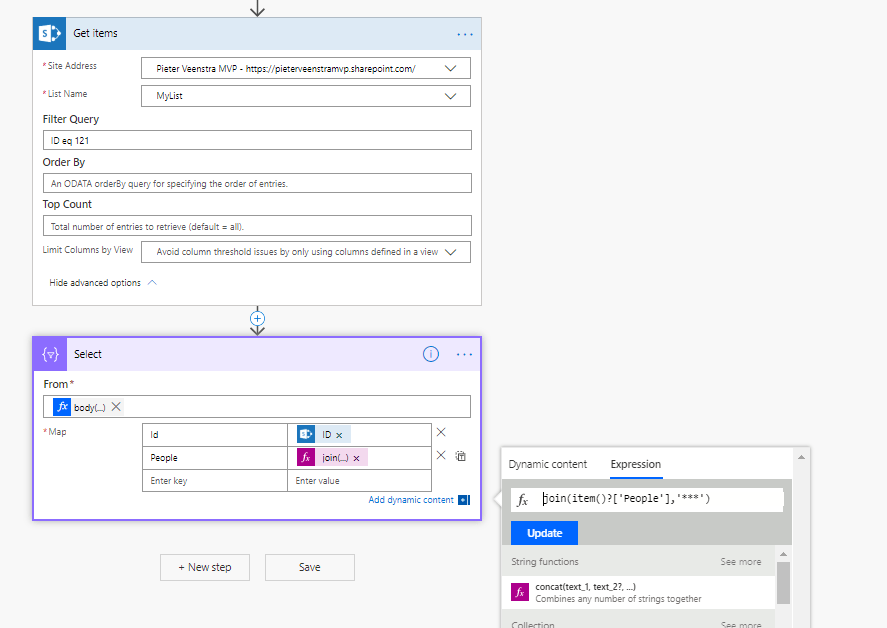Click the SharePoint Get items action icon
The width and height of the screenshot is (887, 628).
pyautogui.click(x=50, y=33)
